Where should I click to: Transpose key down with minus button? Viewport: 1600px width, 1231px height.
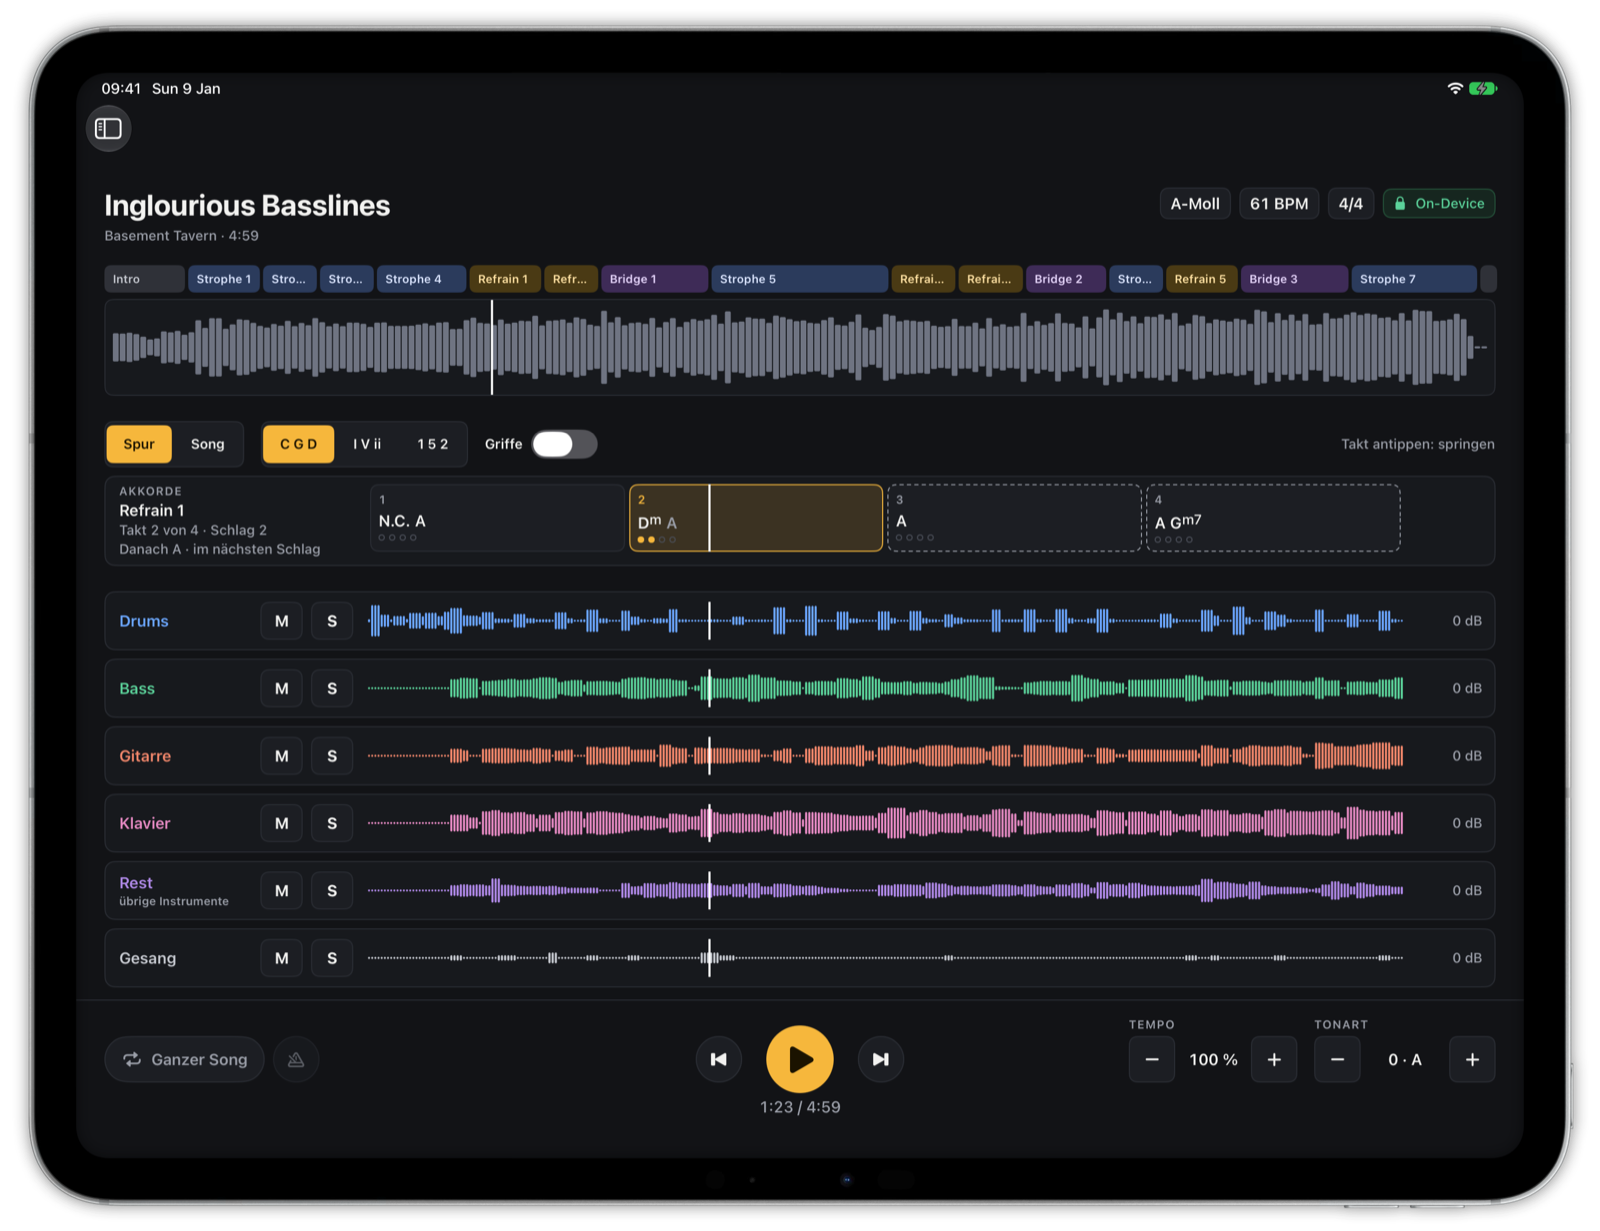click(x=1337, y=1059)
